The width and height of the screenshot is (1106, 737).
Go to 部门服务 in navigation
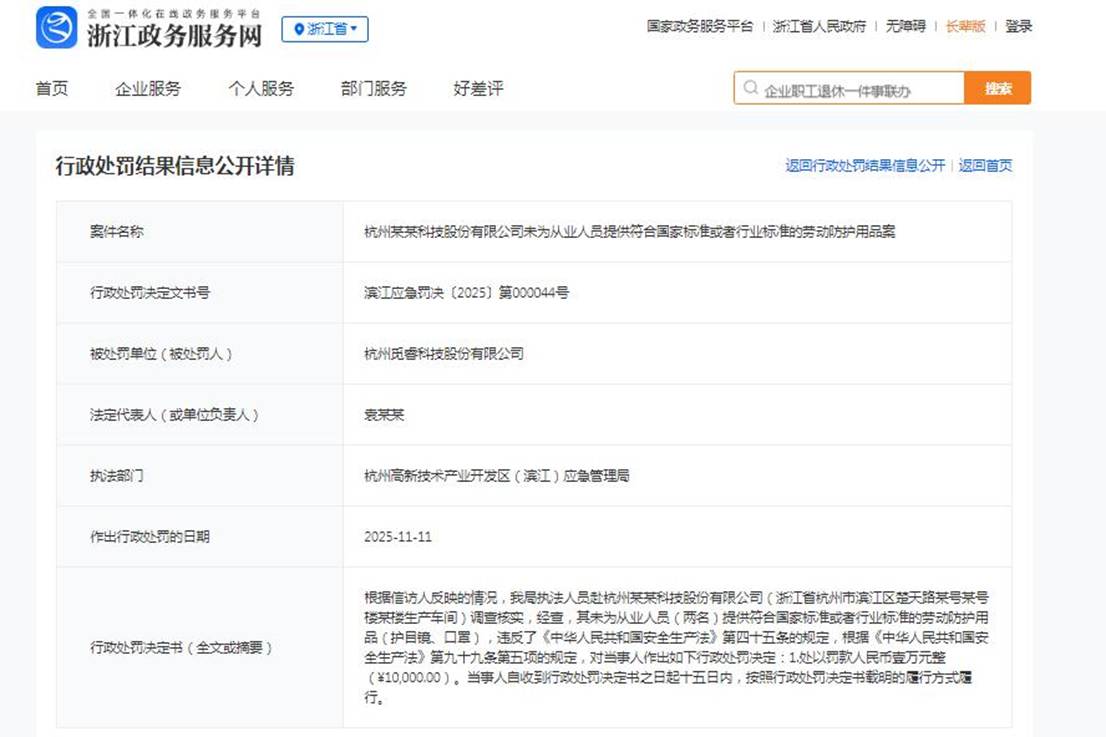pyautogui.click(x=374, y=89)
